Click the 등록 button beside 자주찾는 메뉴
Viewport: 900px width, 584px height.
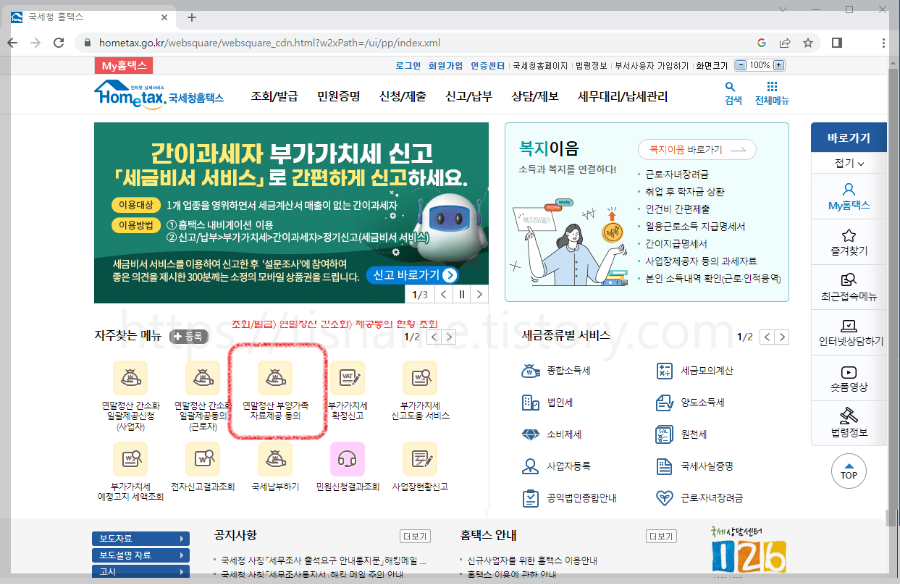pos(189,337)
